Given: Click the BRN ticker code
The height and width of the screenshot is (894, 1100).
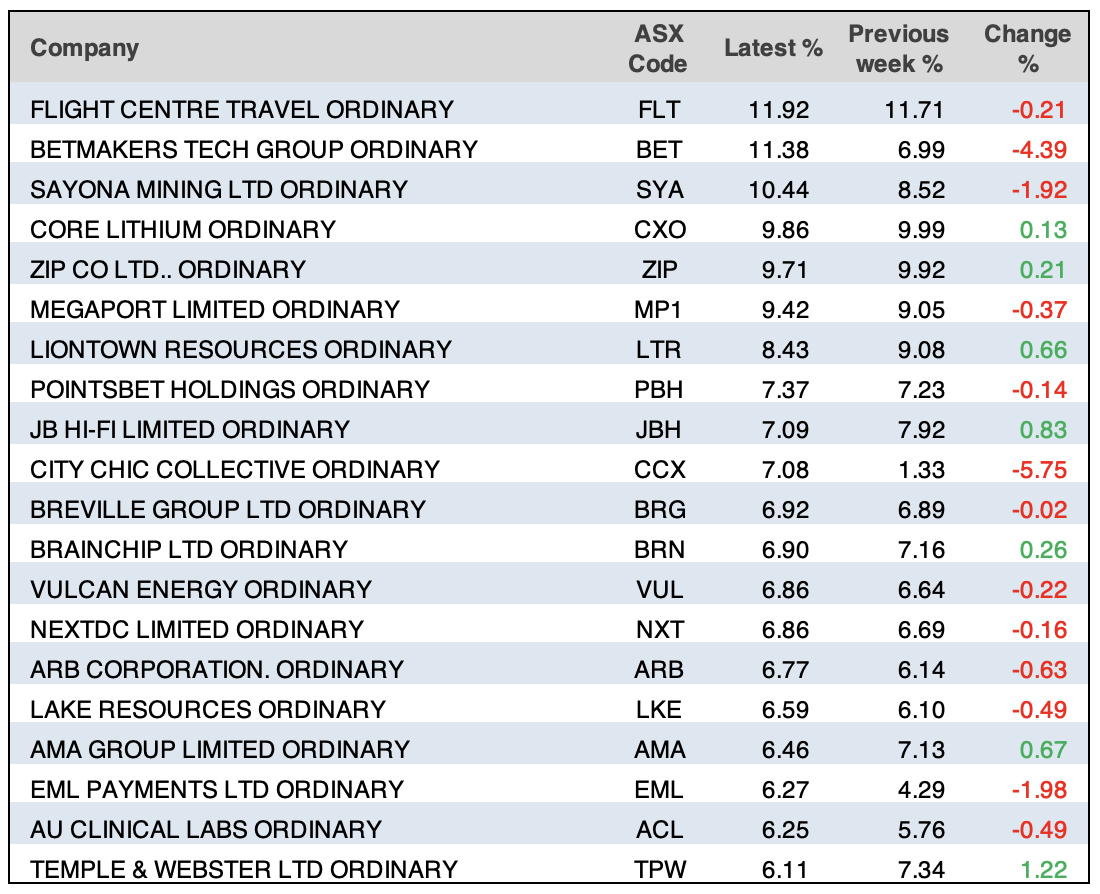Looking at the screenshot, I should [659, 549].
